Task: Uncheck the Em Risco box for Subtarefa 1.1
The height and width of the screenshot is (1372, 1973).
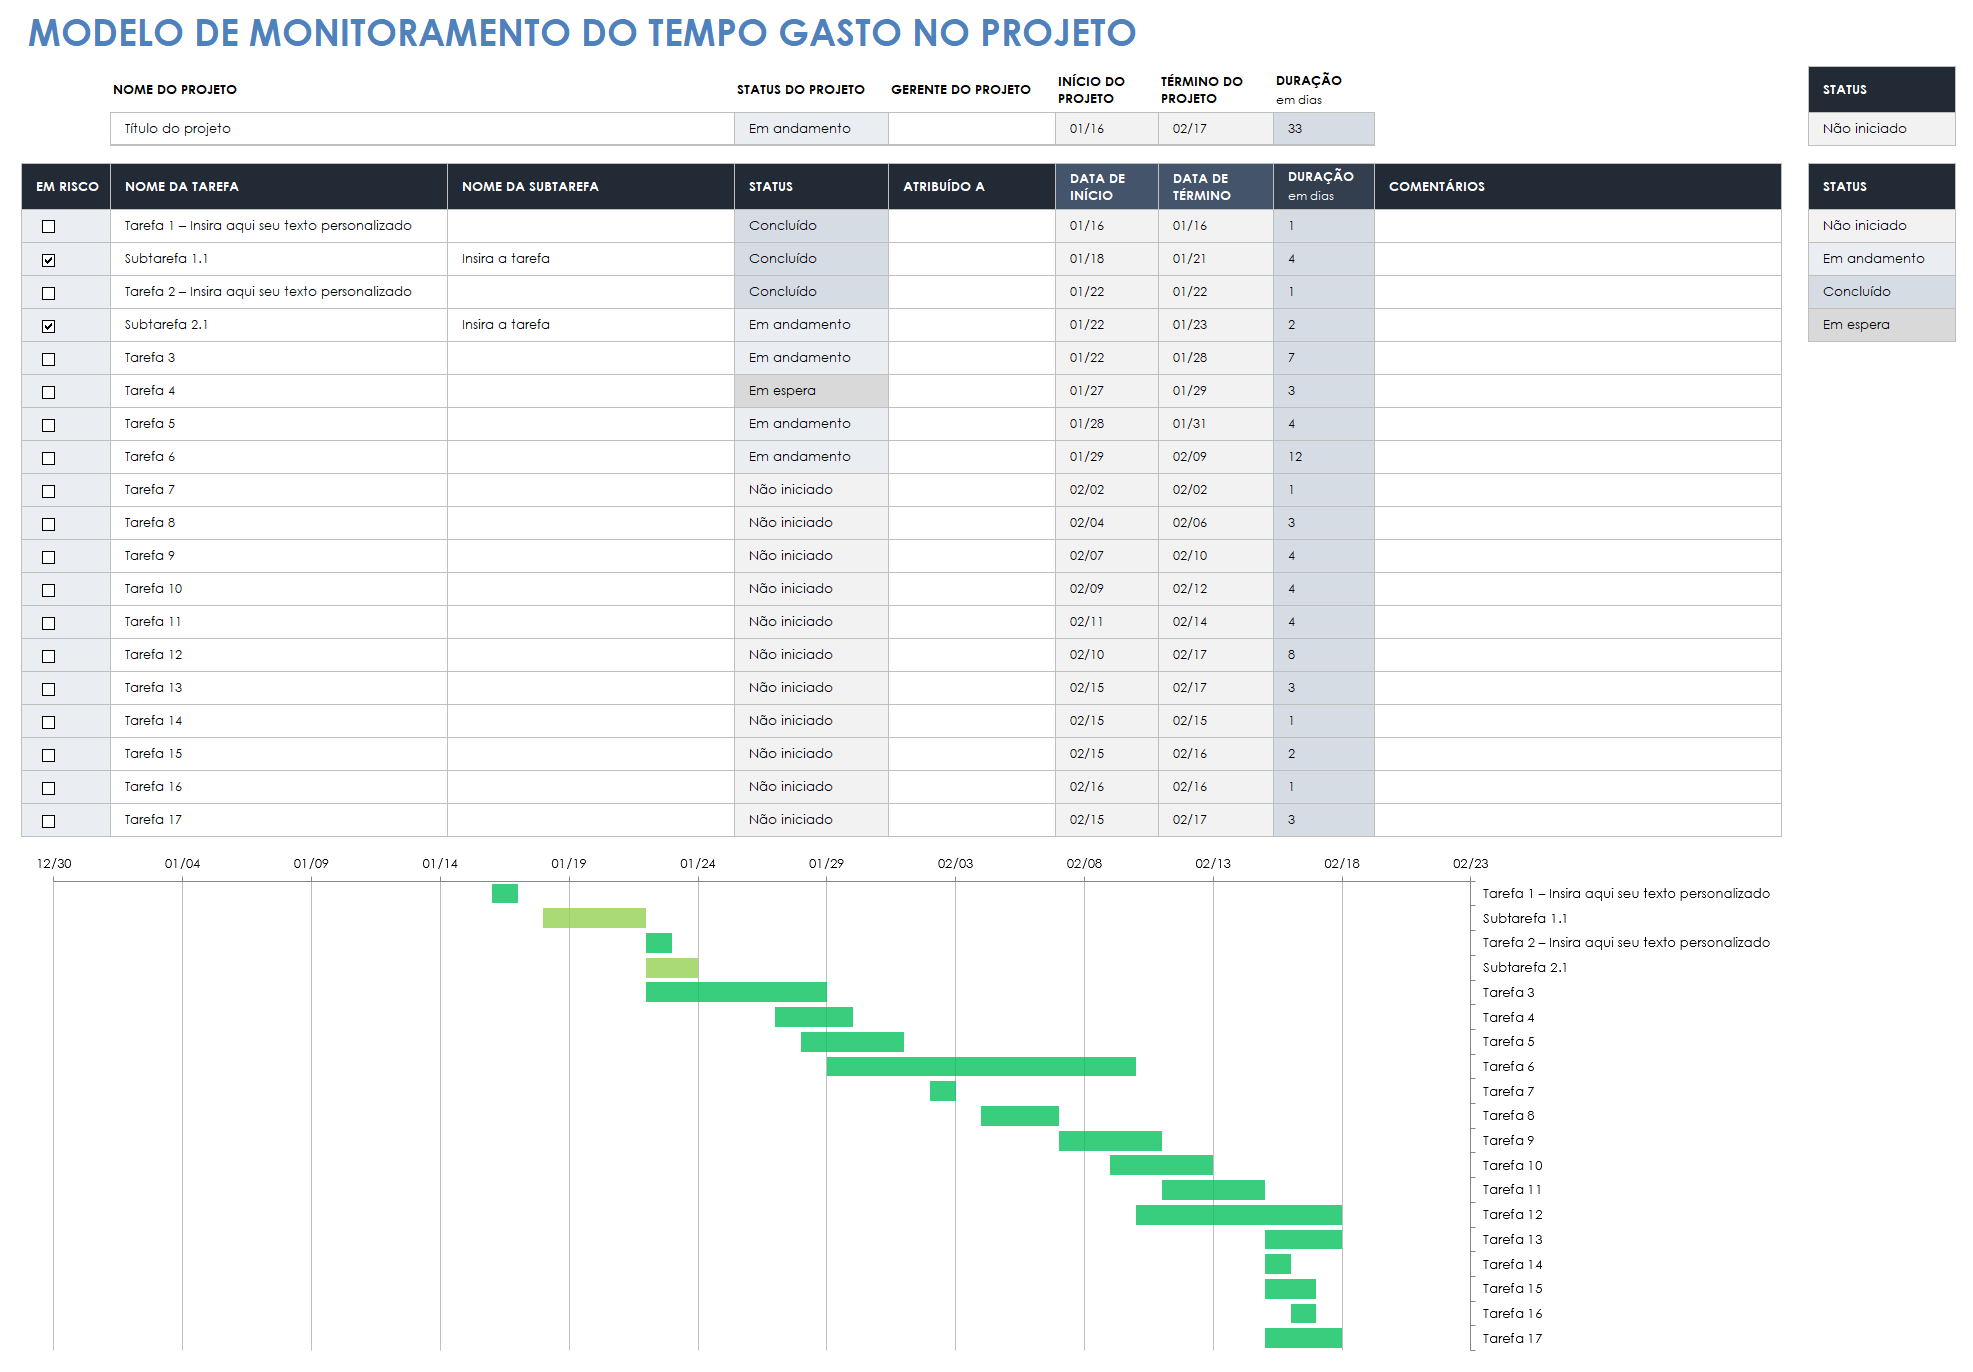Action: pyautogui.click(x=48, y=259)
